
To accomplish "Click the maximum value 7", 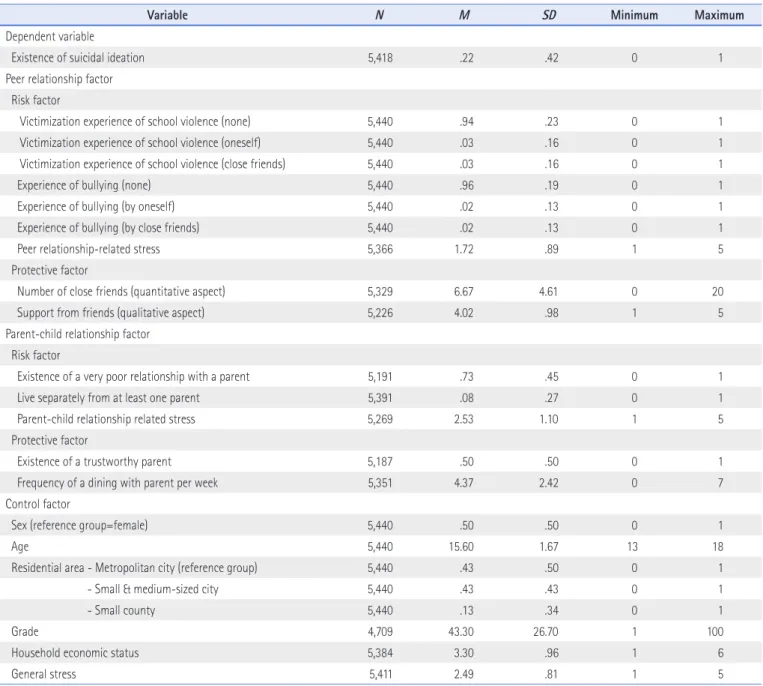I will (x=721, y=483).
